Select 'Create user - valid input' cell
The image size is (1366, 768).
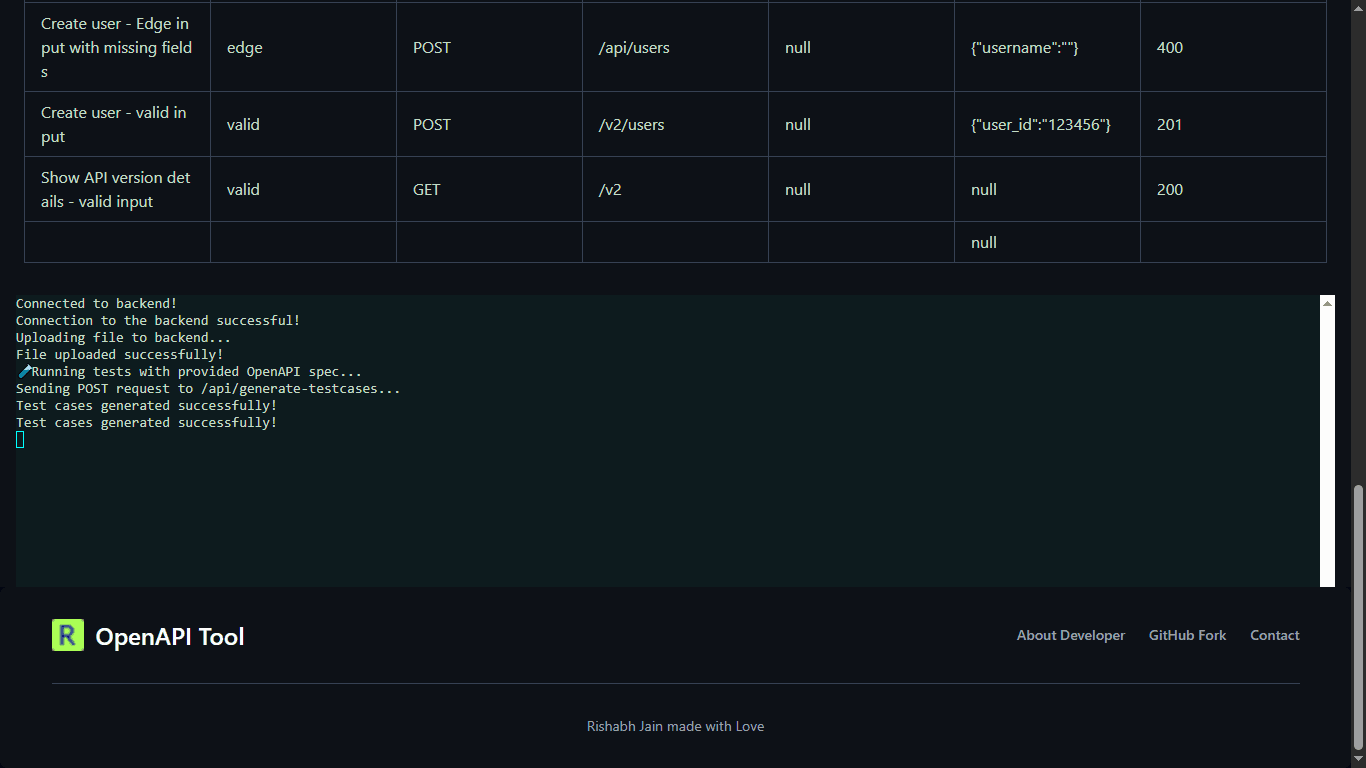click(118, 124)
